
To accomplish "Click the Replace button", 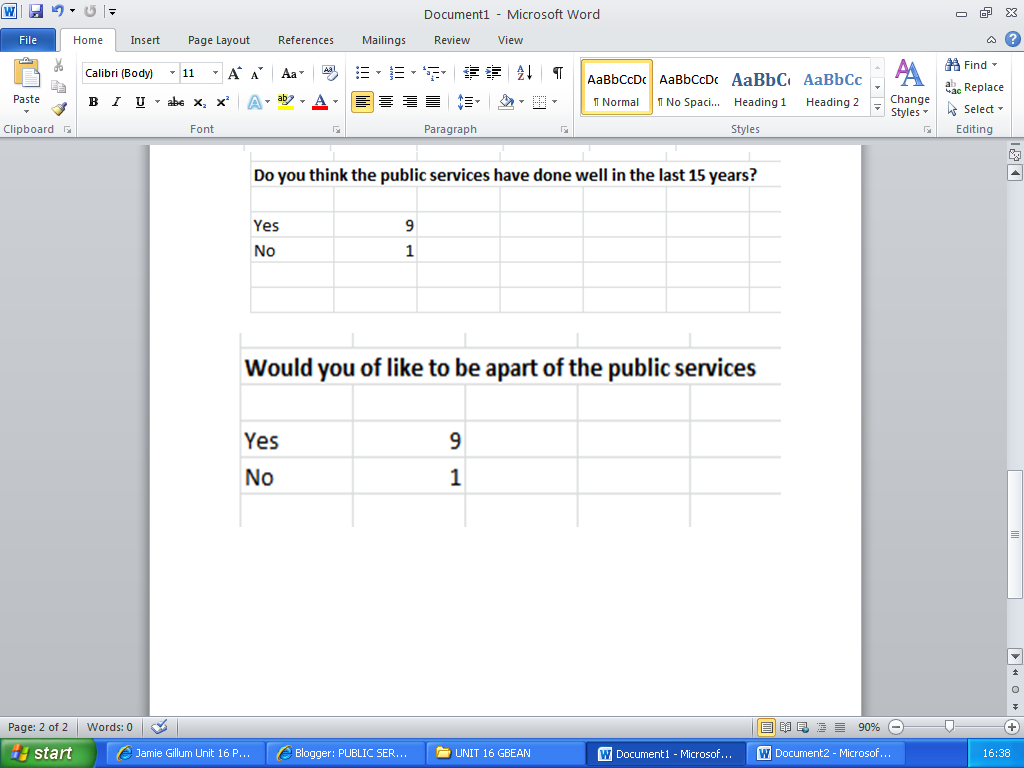I will point(974,87).
